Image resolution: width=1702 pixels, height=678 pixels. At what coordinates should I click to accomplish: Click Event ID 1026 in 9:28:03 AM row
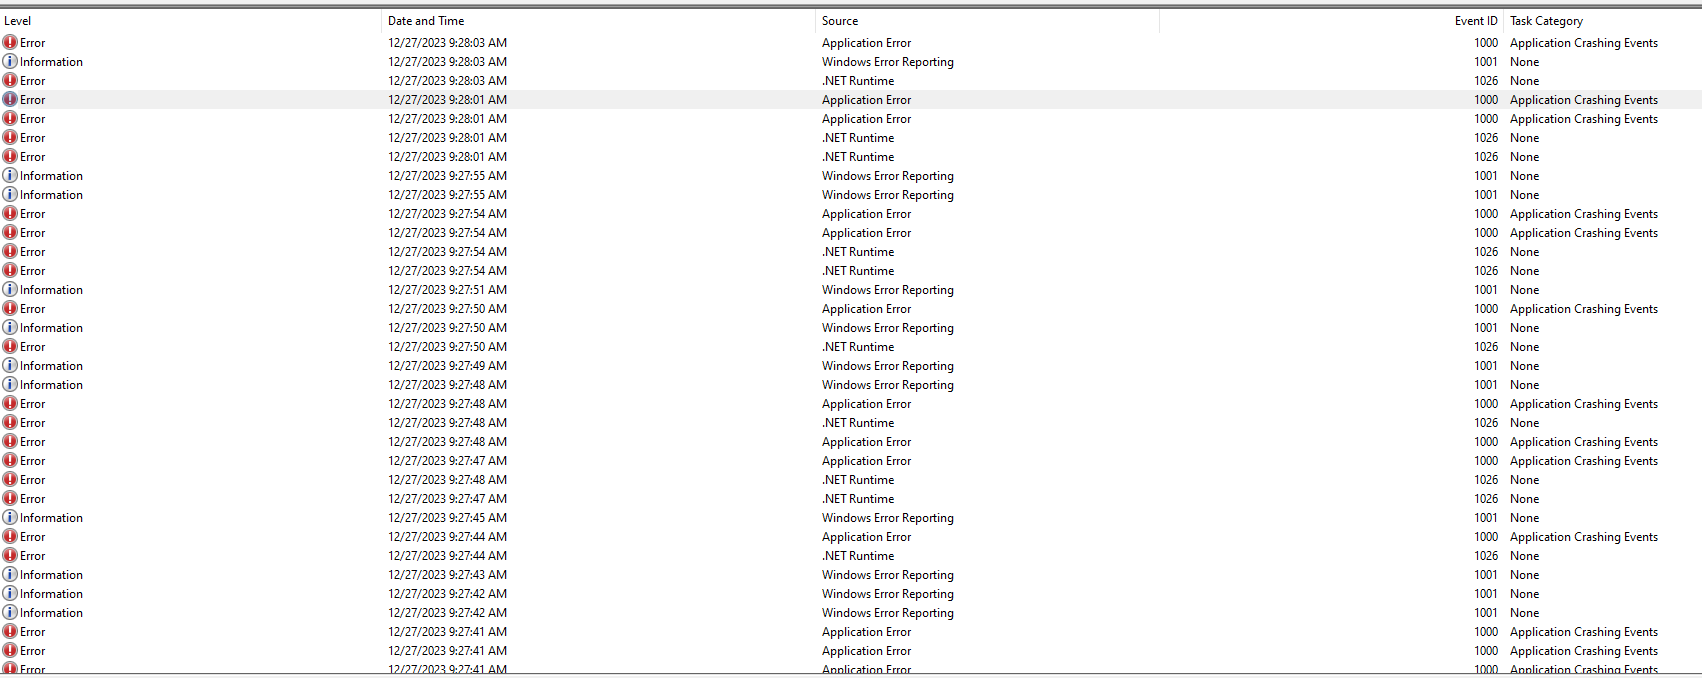1486,81
